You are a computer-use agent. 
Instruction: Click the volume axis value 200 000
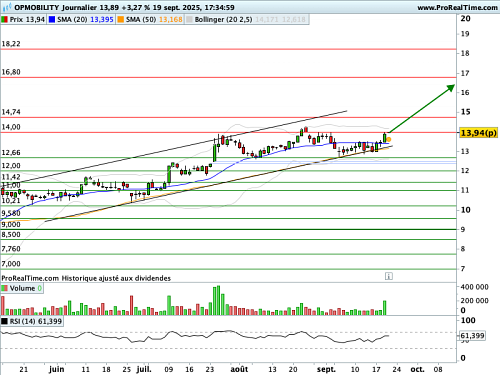pyautogui.click(x=474, y=301)
